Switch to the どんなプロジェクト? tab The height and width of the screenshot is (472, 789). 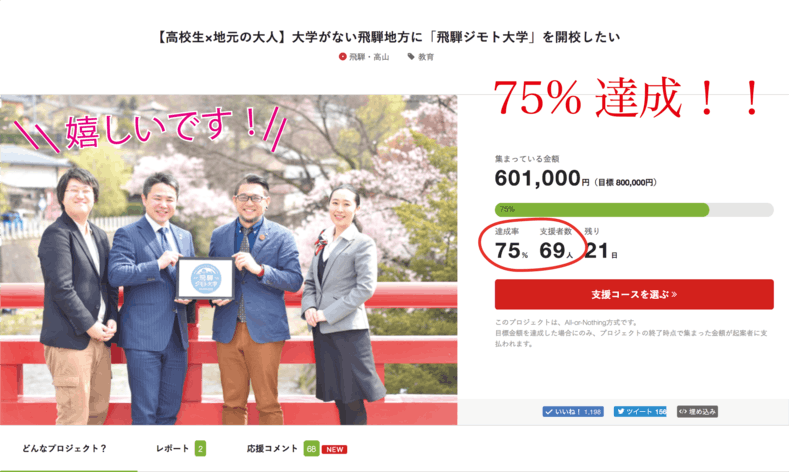pyautogui.click(x=64, y=448)
